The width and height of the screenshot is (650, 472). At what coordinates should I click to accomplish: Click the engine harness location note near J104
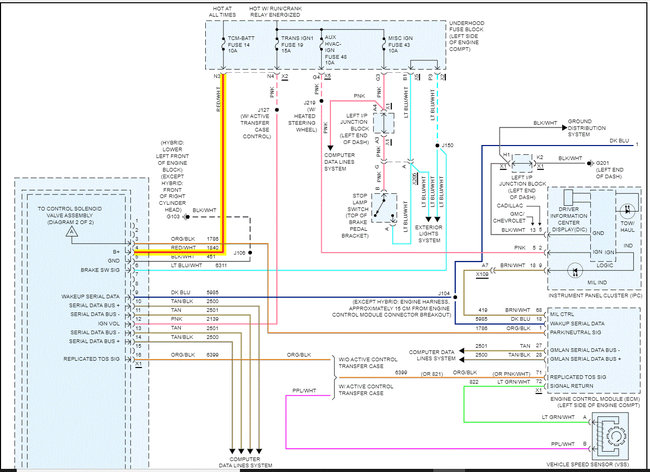[x=391, y=308]
